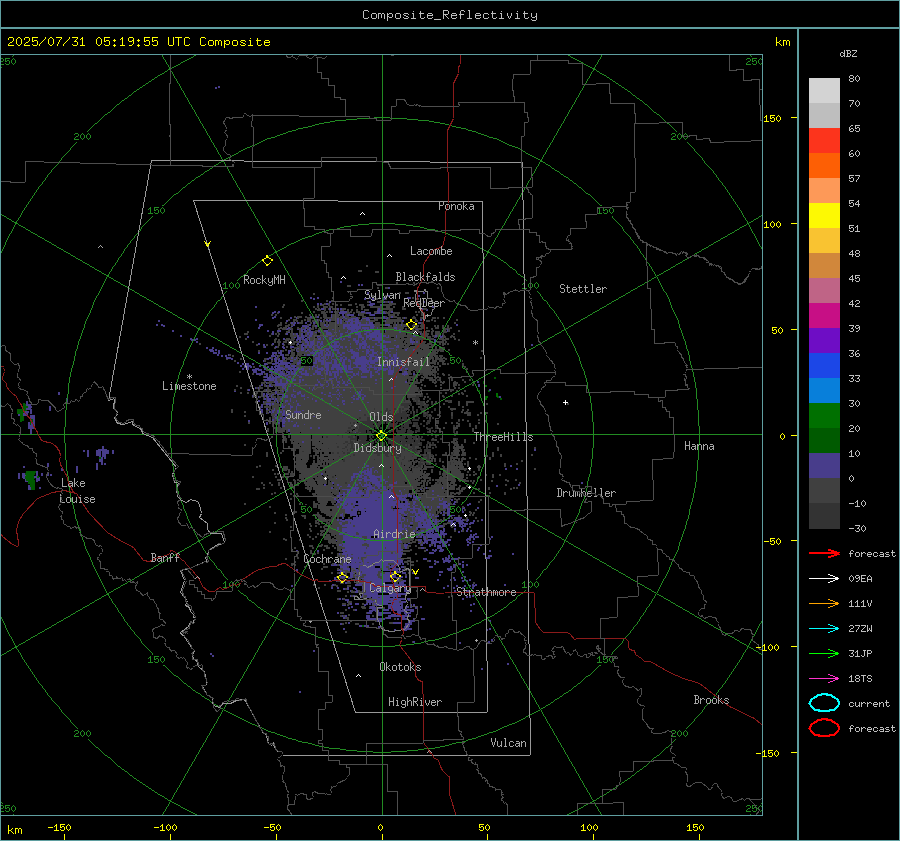Click the slate purple 10–0 dBZ swatch

[824, 466]
